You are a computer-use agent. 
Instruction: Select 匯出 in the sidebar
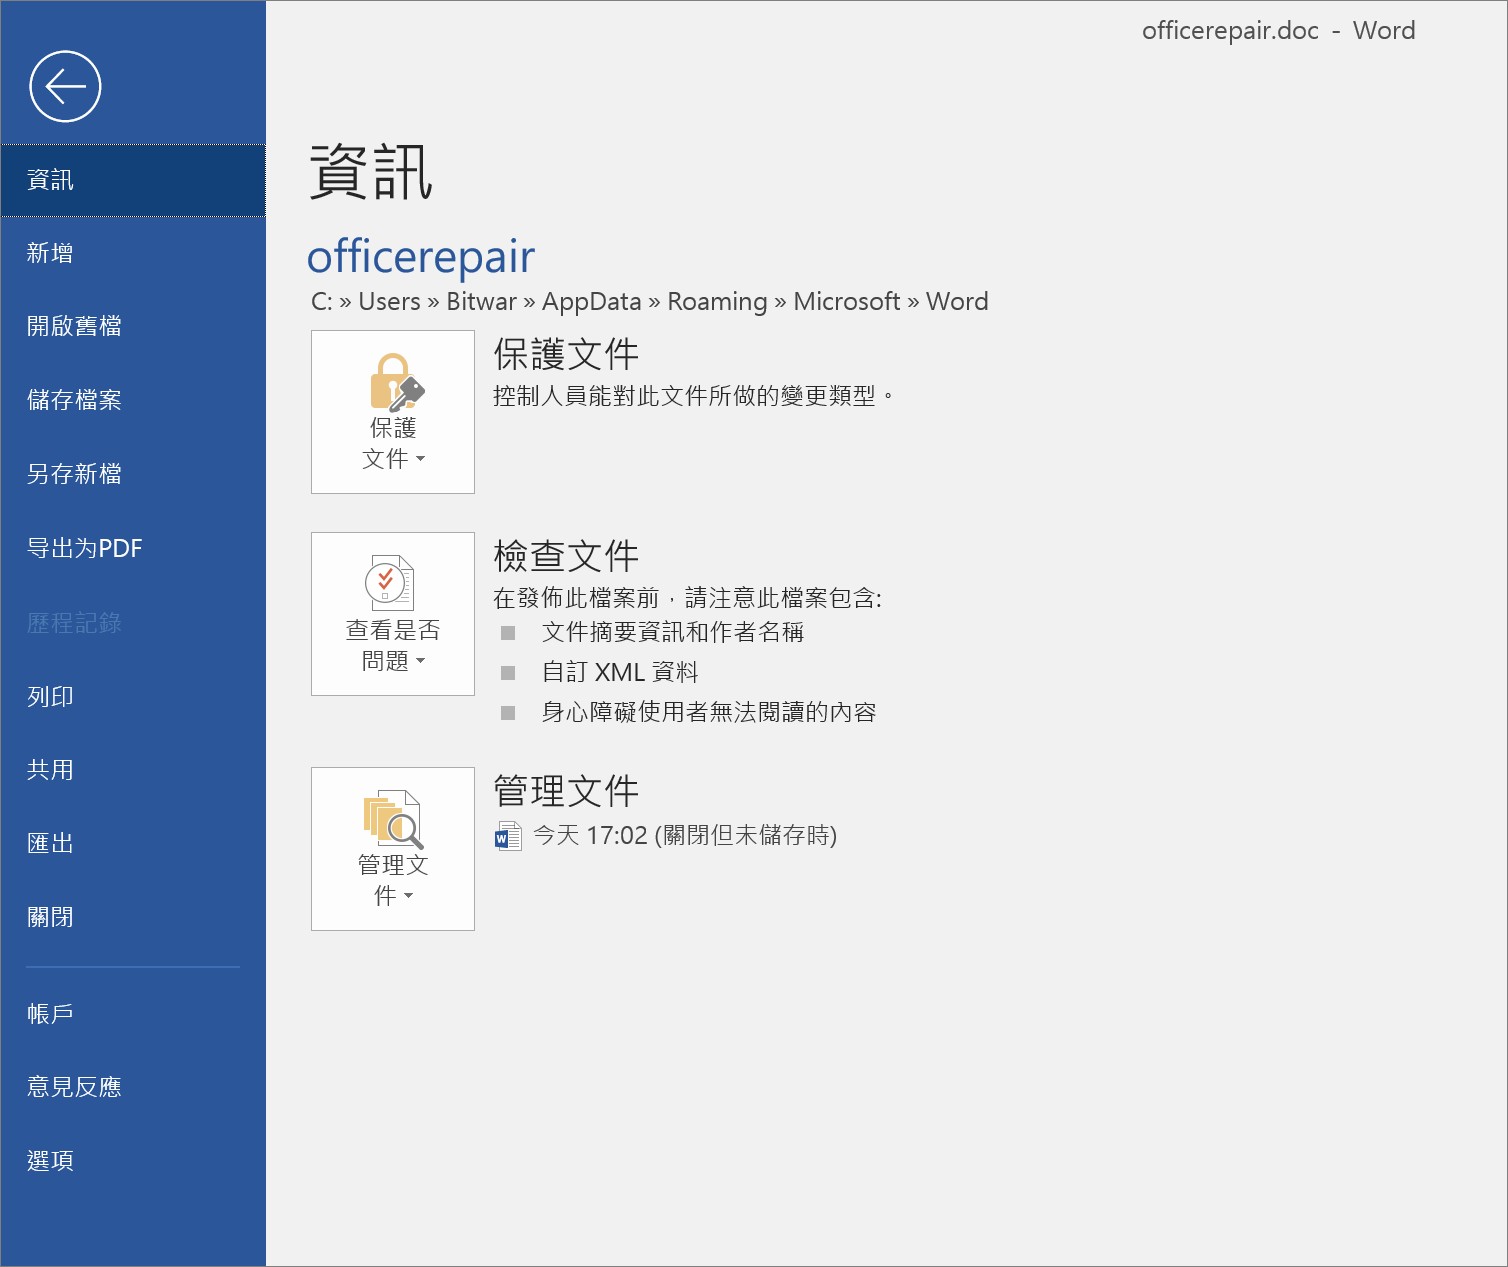point(133,843)
